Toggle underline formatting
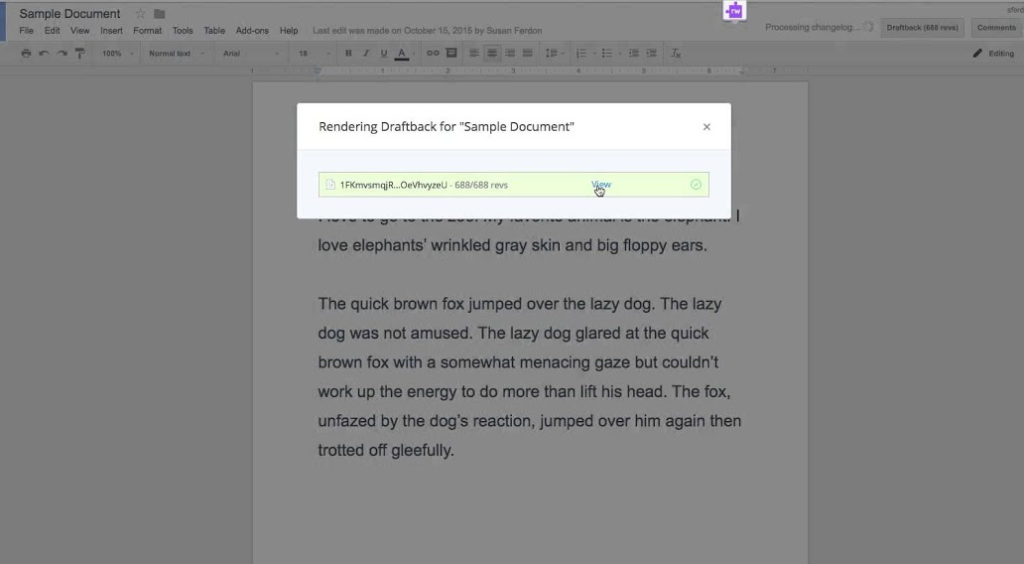1024x564 pixels. 383,53
